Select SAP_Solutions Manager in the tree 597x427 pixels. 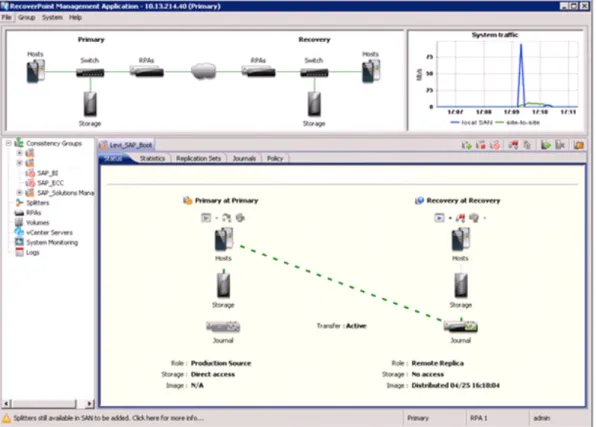coord(65,193)
